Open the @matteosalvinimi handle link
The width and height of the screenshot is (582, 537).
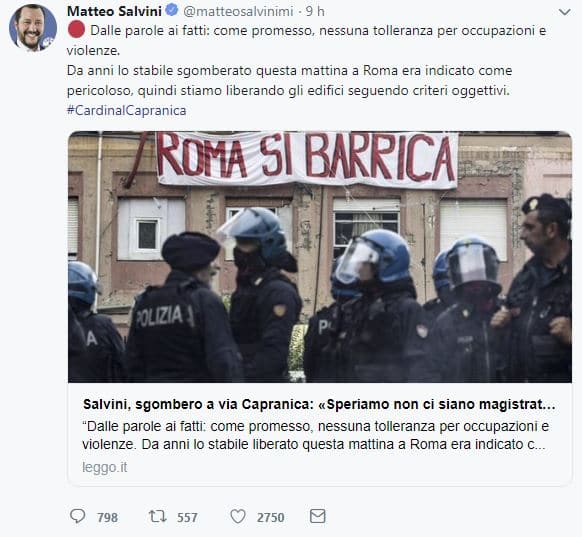point(238,12)
